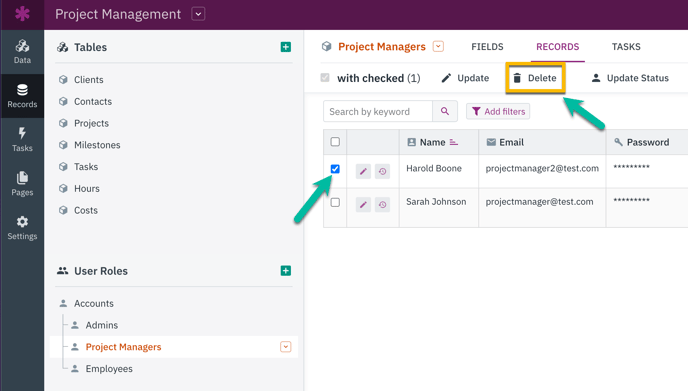The width and height of the screenshot is (688, 391).
Task: Toggle the 'with checked' checkbox
Action: click(x=325, y=78)
